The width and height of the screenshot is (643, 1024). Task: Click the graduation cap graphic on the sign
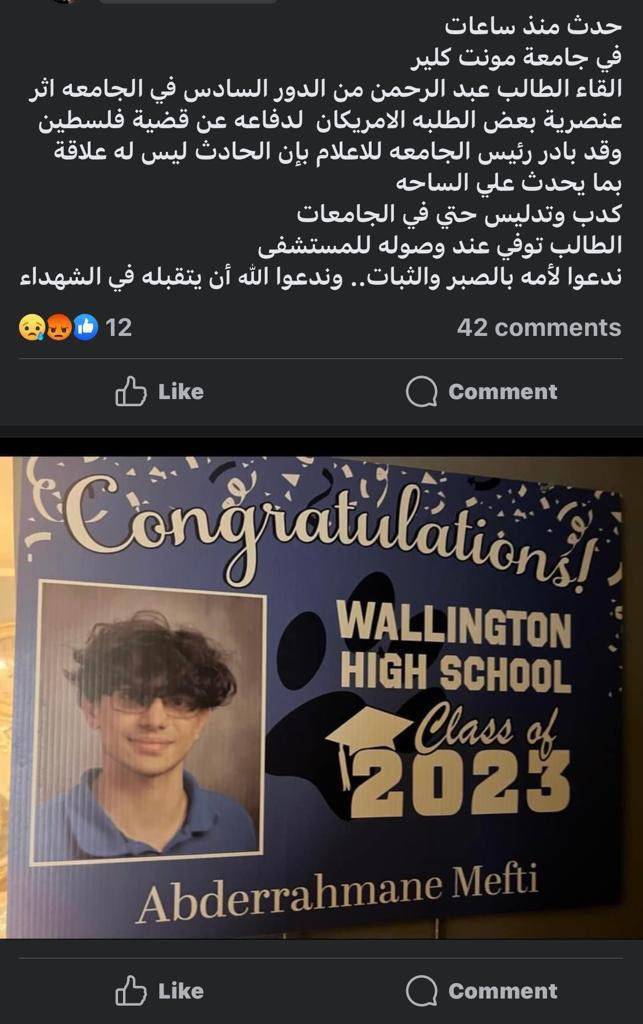[368, 738]
